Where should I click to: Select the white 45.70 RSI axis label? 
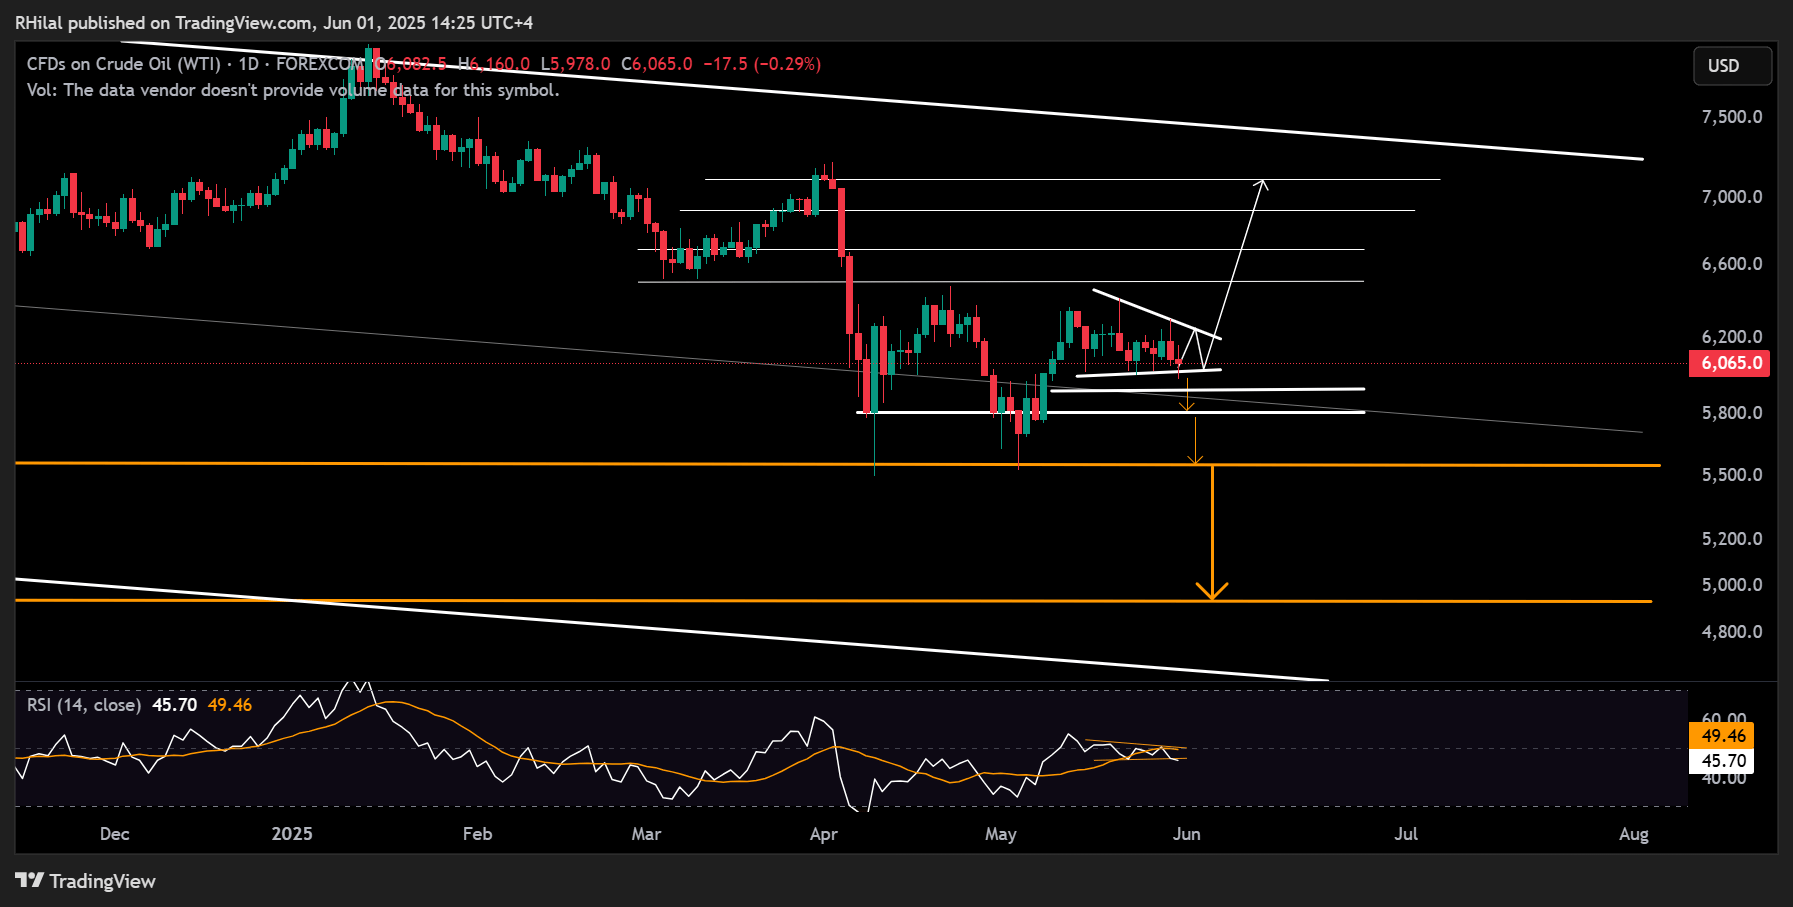[1721, 761]
